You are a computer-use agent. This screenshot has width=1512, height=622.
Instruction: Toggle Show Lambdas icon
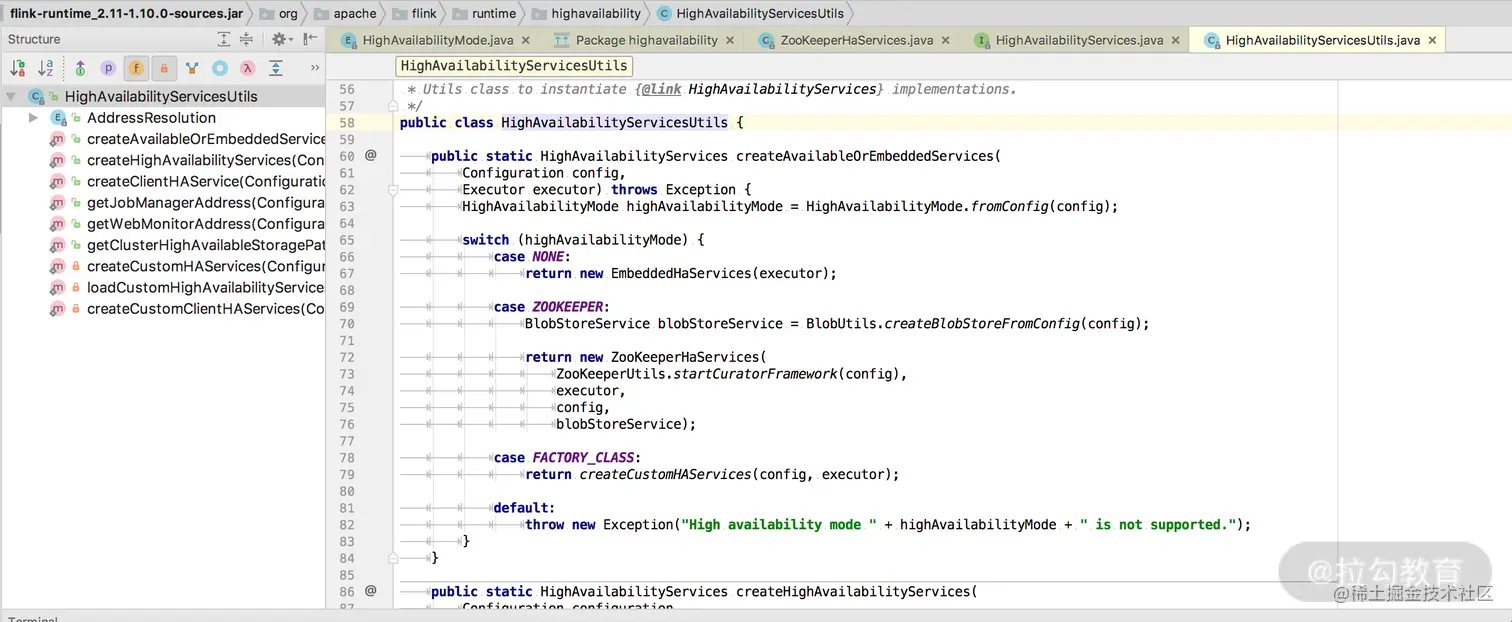coord(248,68)
